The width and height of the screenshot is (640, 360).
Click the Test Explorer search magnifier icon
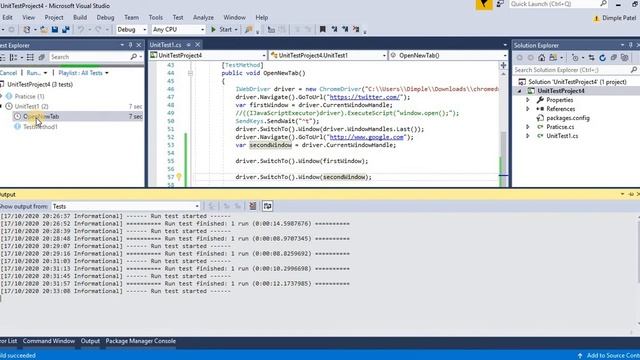pyautogui.click(x=133, y=57)
